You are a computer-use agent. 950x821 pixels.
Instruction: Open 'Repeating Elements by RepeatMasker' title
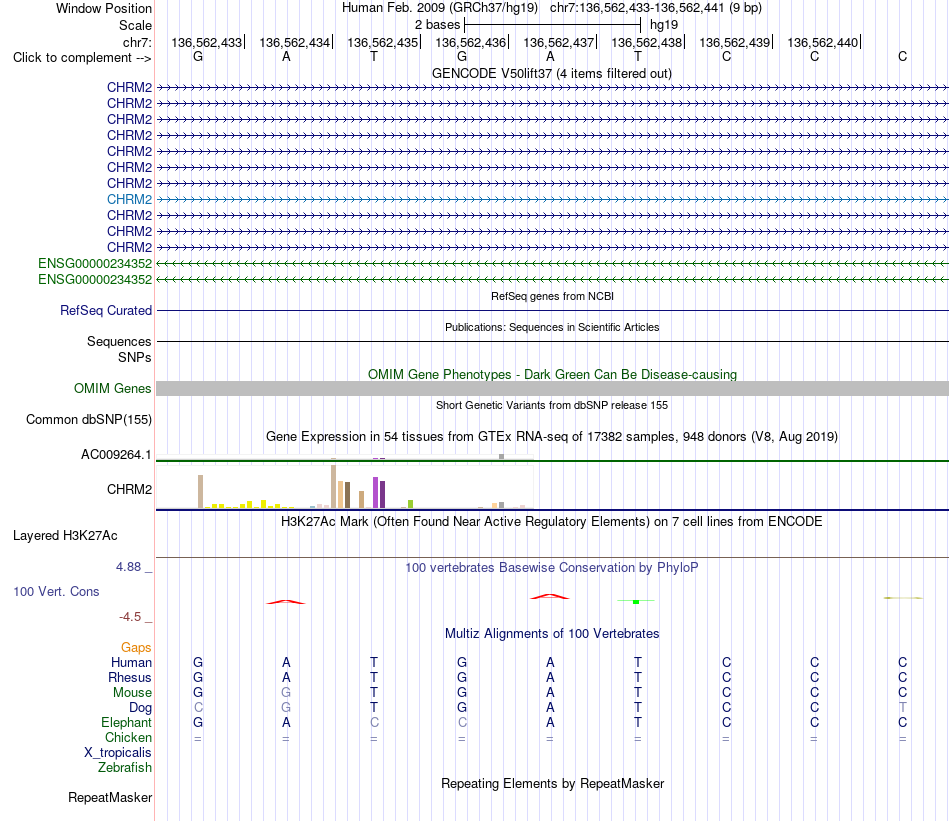pos(552,783)
